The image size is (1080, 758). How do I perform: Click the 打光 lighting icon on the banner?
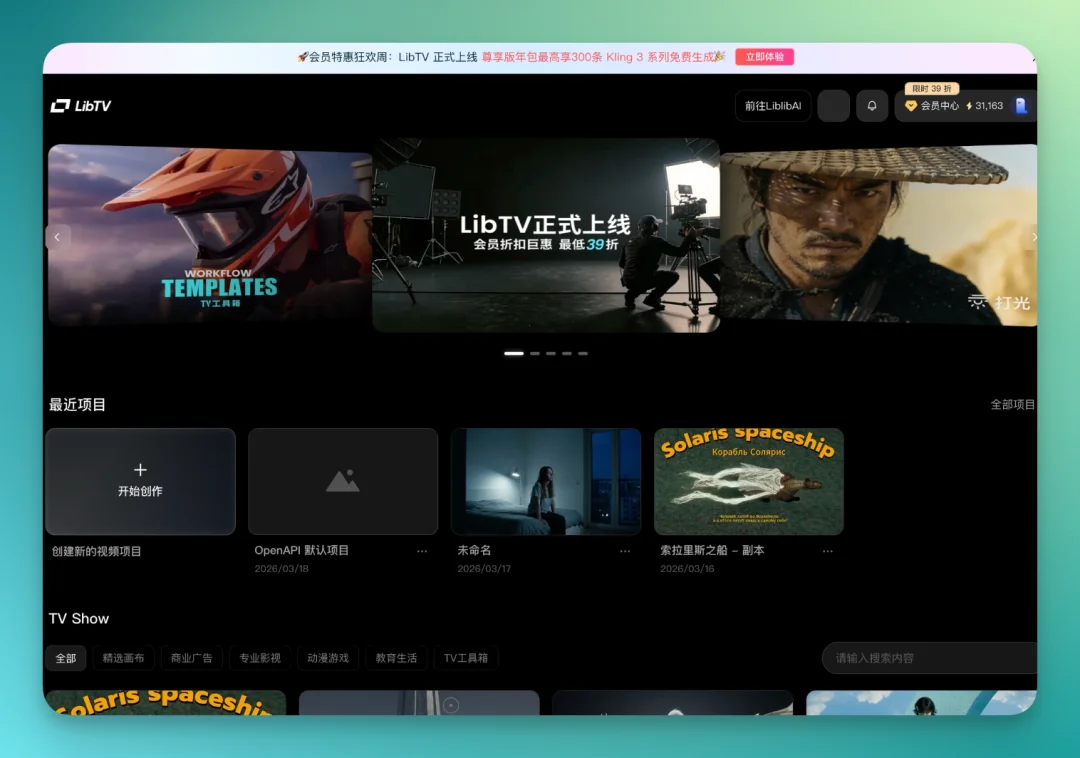coord(978,300)
